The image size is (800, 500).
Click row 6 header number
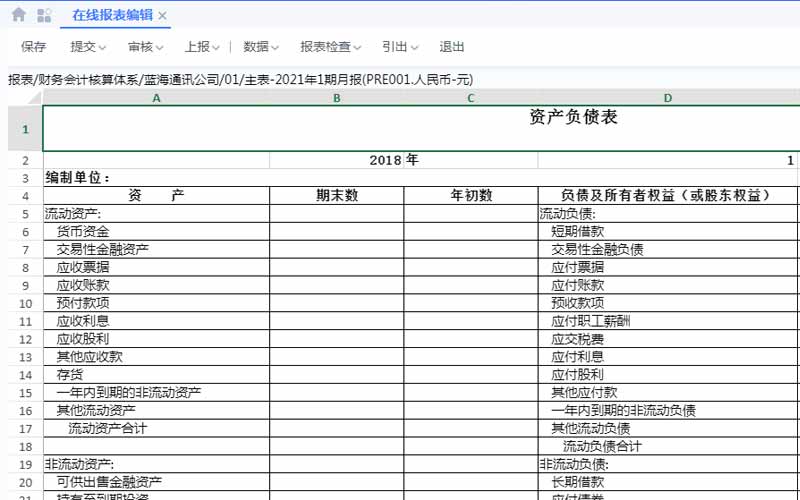25,232
